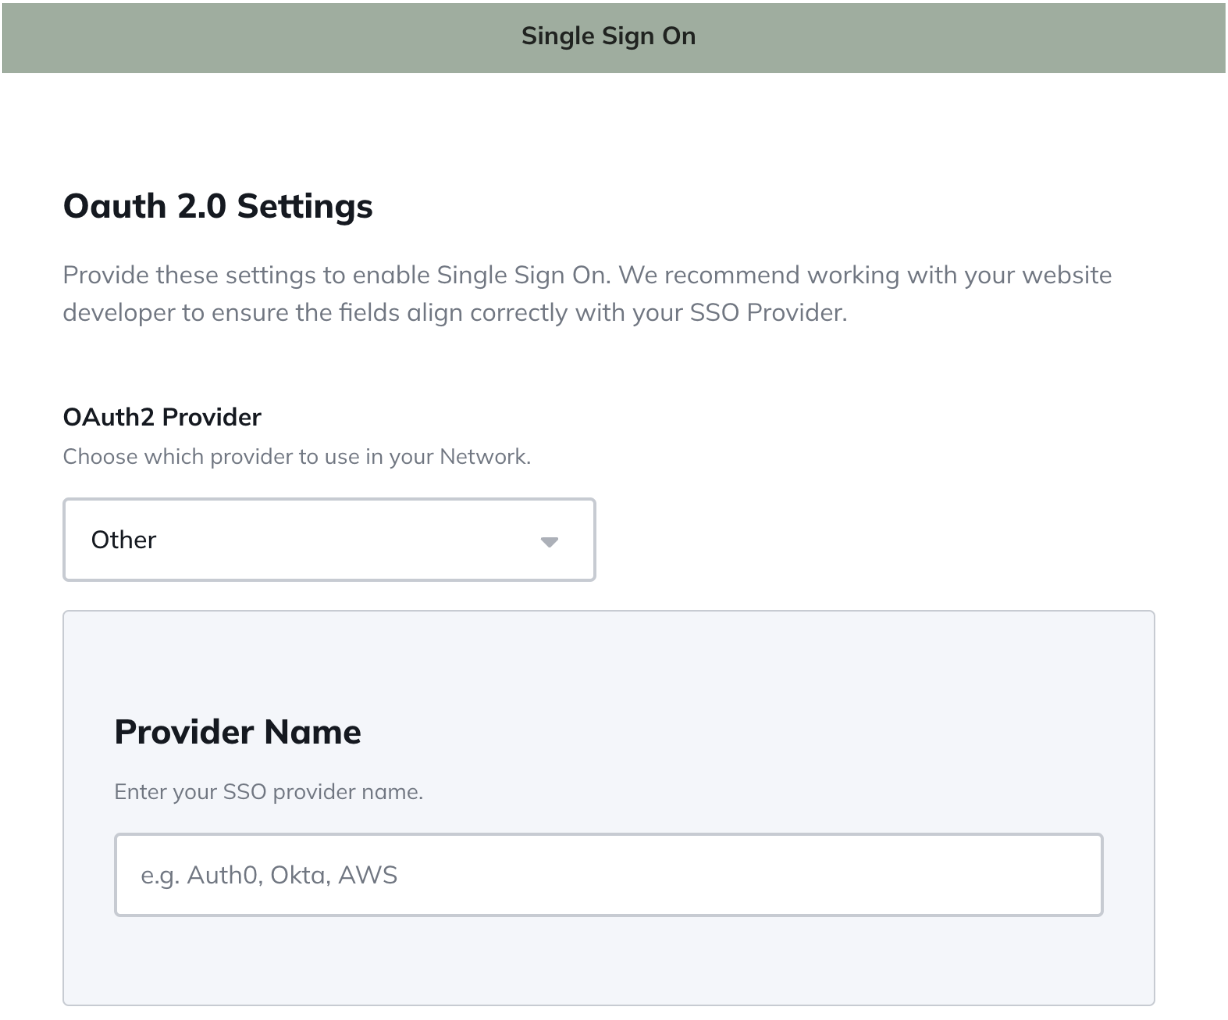Focus the Provider Name input field
Screen dimensions: 1228x1020
(608, 875)
